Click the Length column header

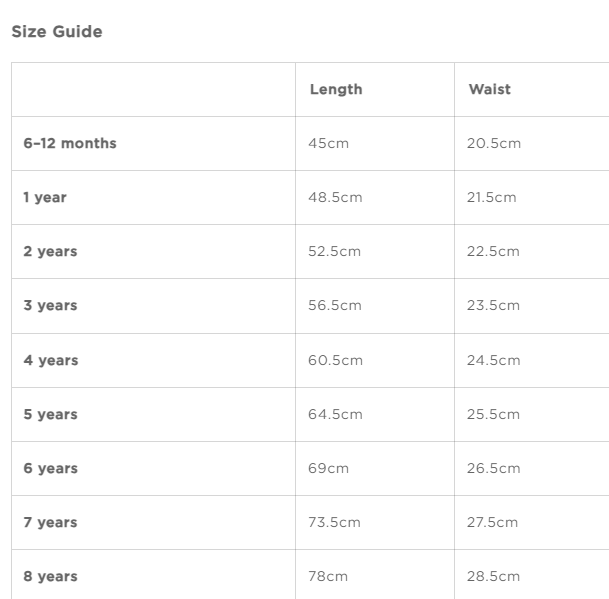(x=336, y=89)
